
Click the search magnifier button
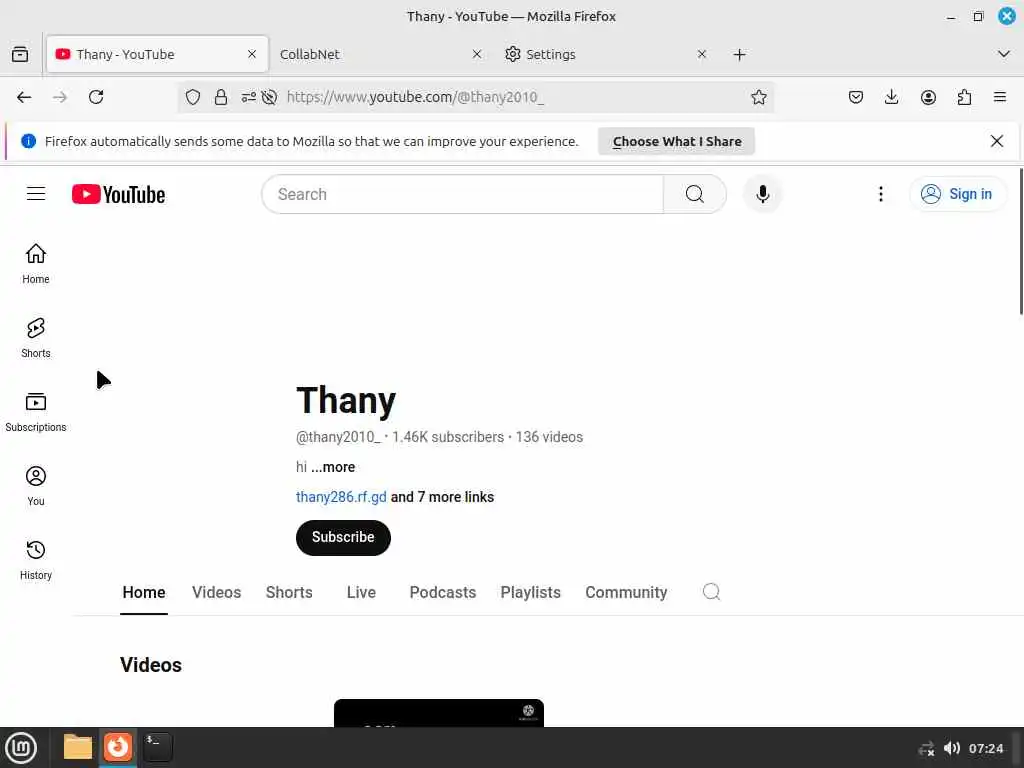[694, 194]
